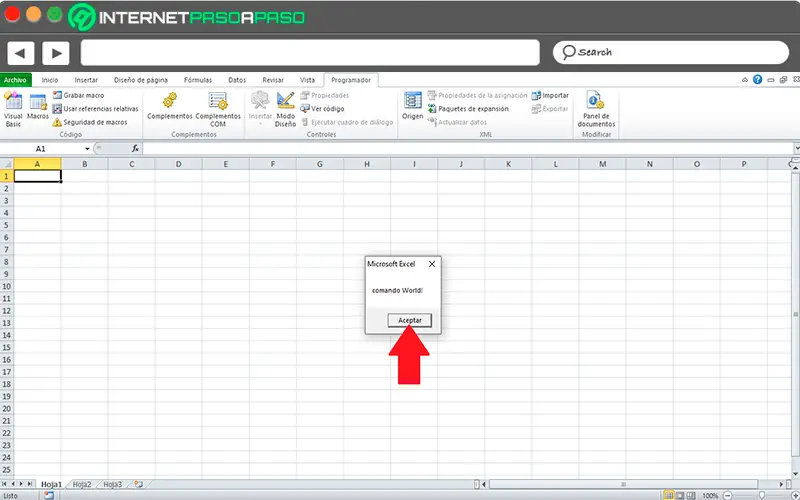Select the Hoja1 sheet tab
Viewport: 800px width, 500px height.
(51, 484)
